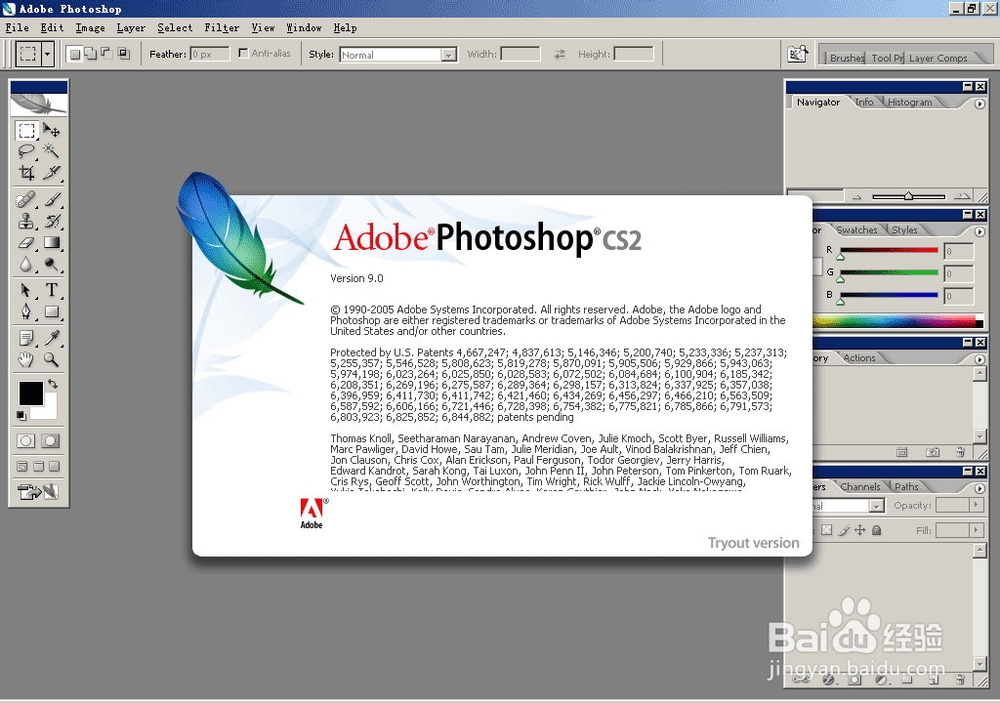The height and width of the screenshot is (703, 1000).
Task: Click the color spectrum ramp bar
Action: 899,321
